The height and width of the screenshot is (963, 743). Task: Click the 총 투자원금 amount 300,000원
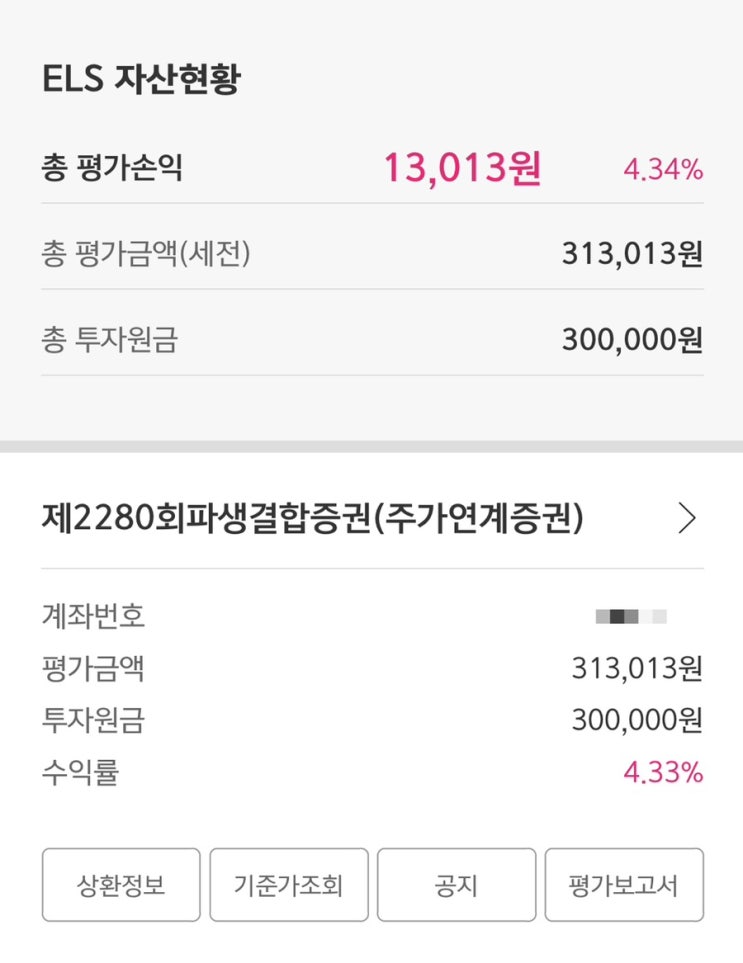pos(632,340)
